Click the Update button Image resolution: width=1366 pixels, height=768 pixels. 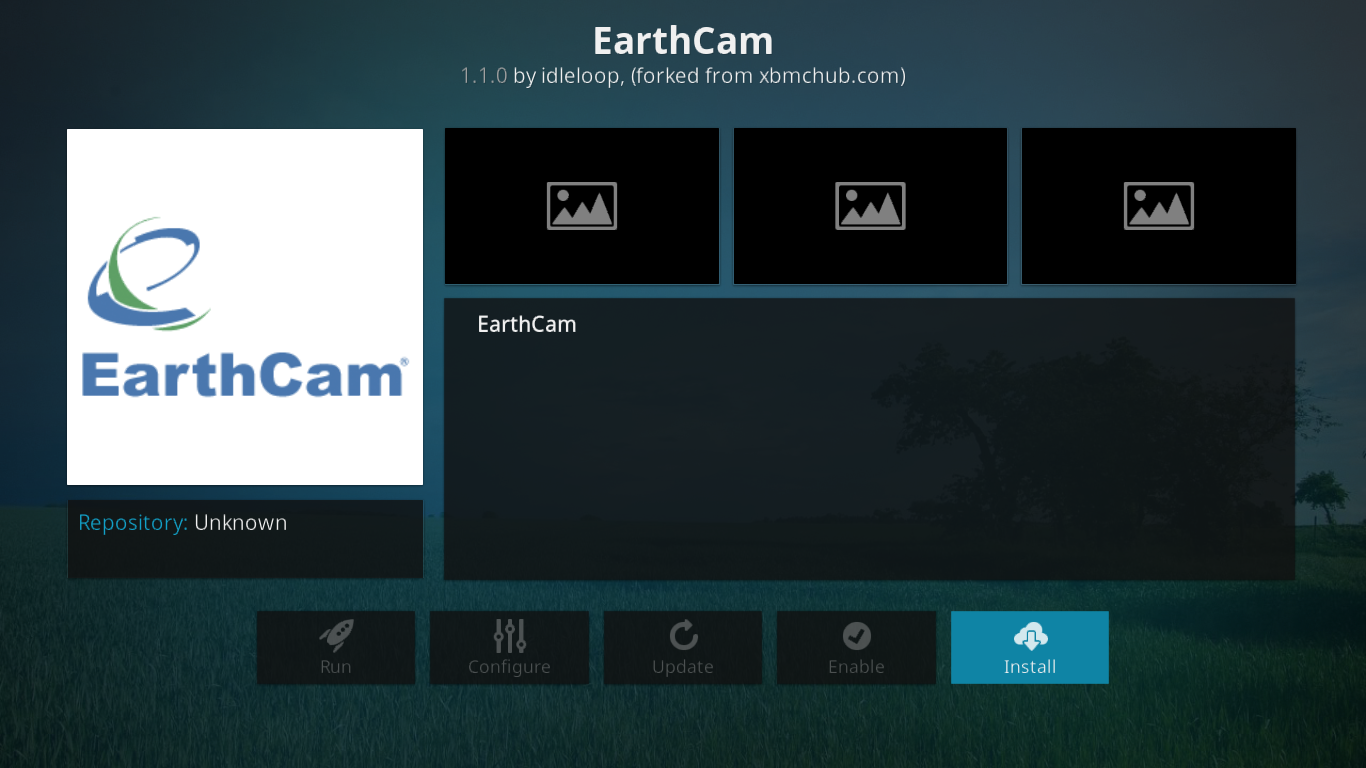click(x=683, y=647)
